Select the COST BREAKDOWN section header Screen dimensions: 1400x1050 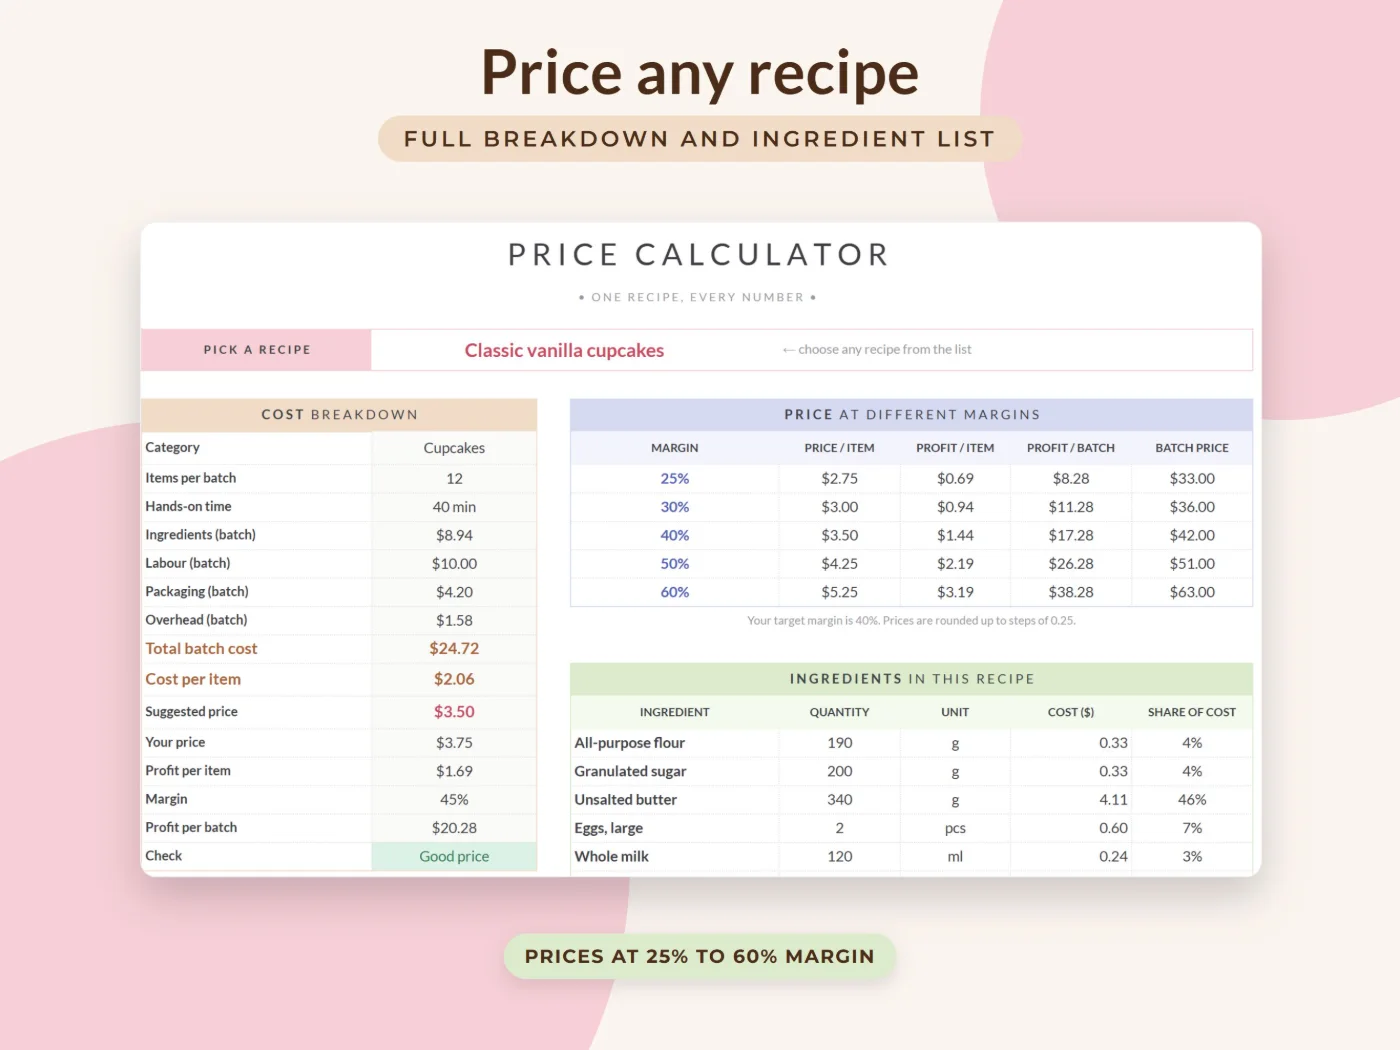[339, 414]
